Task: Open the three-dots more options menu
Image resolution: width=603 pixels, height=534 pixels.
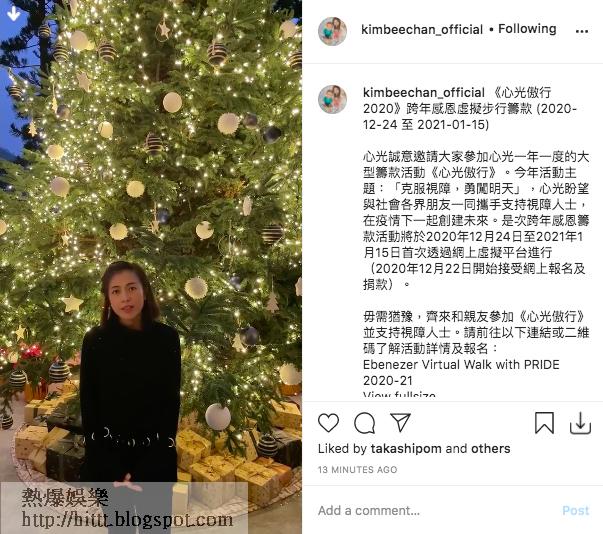Action: tap(582, 31)
